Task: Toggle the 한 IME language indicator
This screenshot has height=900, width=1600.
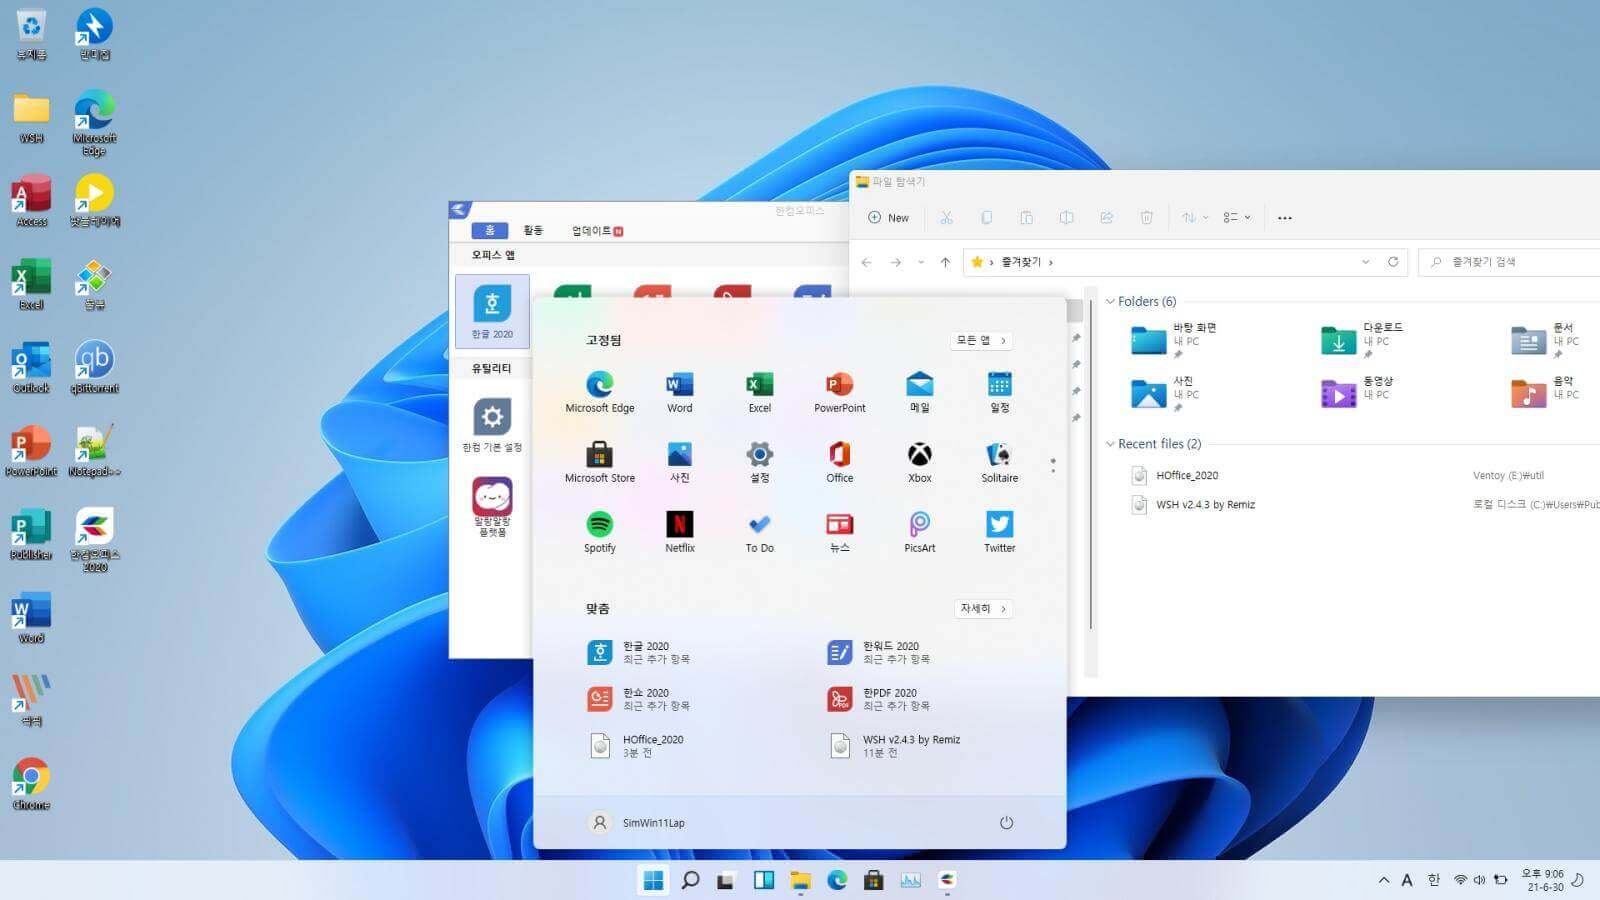Action: tap(1433, 880)
